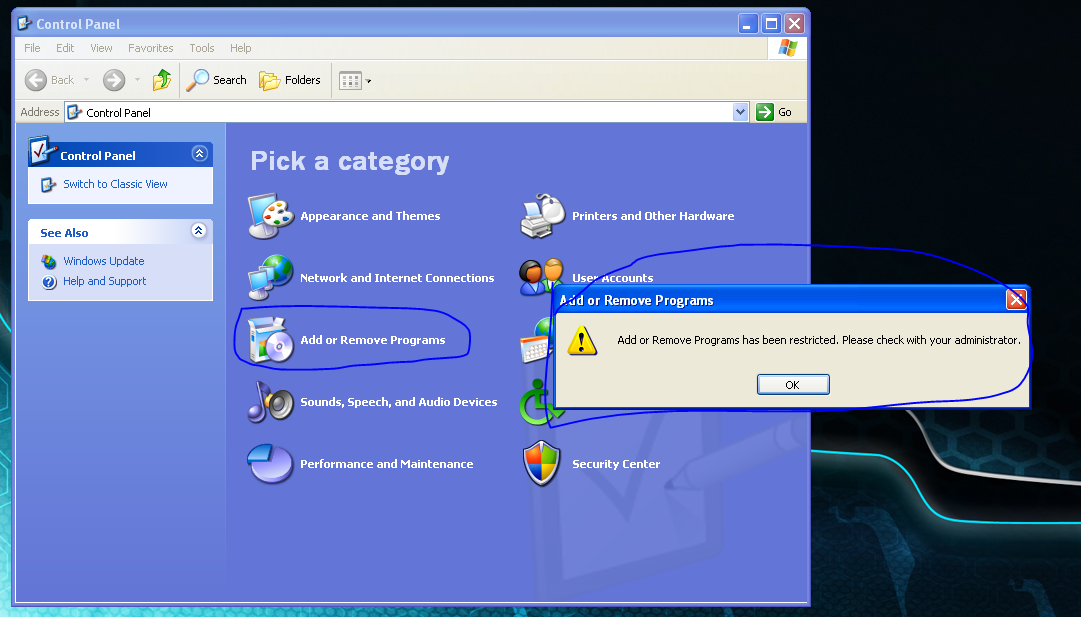Open the Appearance and Themes icon
The height and width of the screenshot is (617, 1081).
[x=271, y=216]
